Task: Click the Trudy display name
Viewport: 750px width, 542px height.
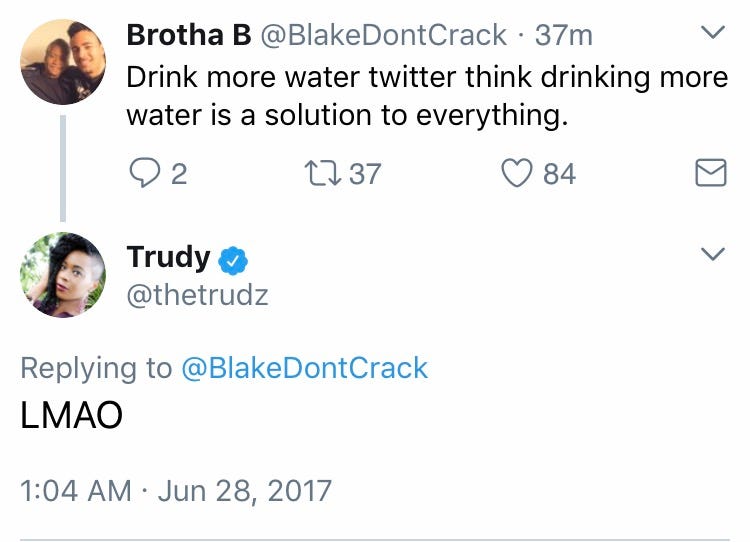Action: 168,257
